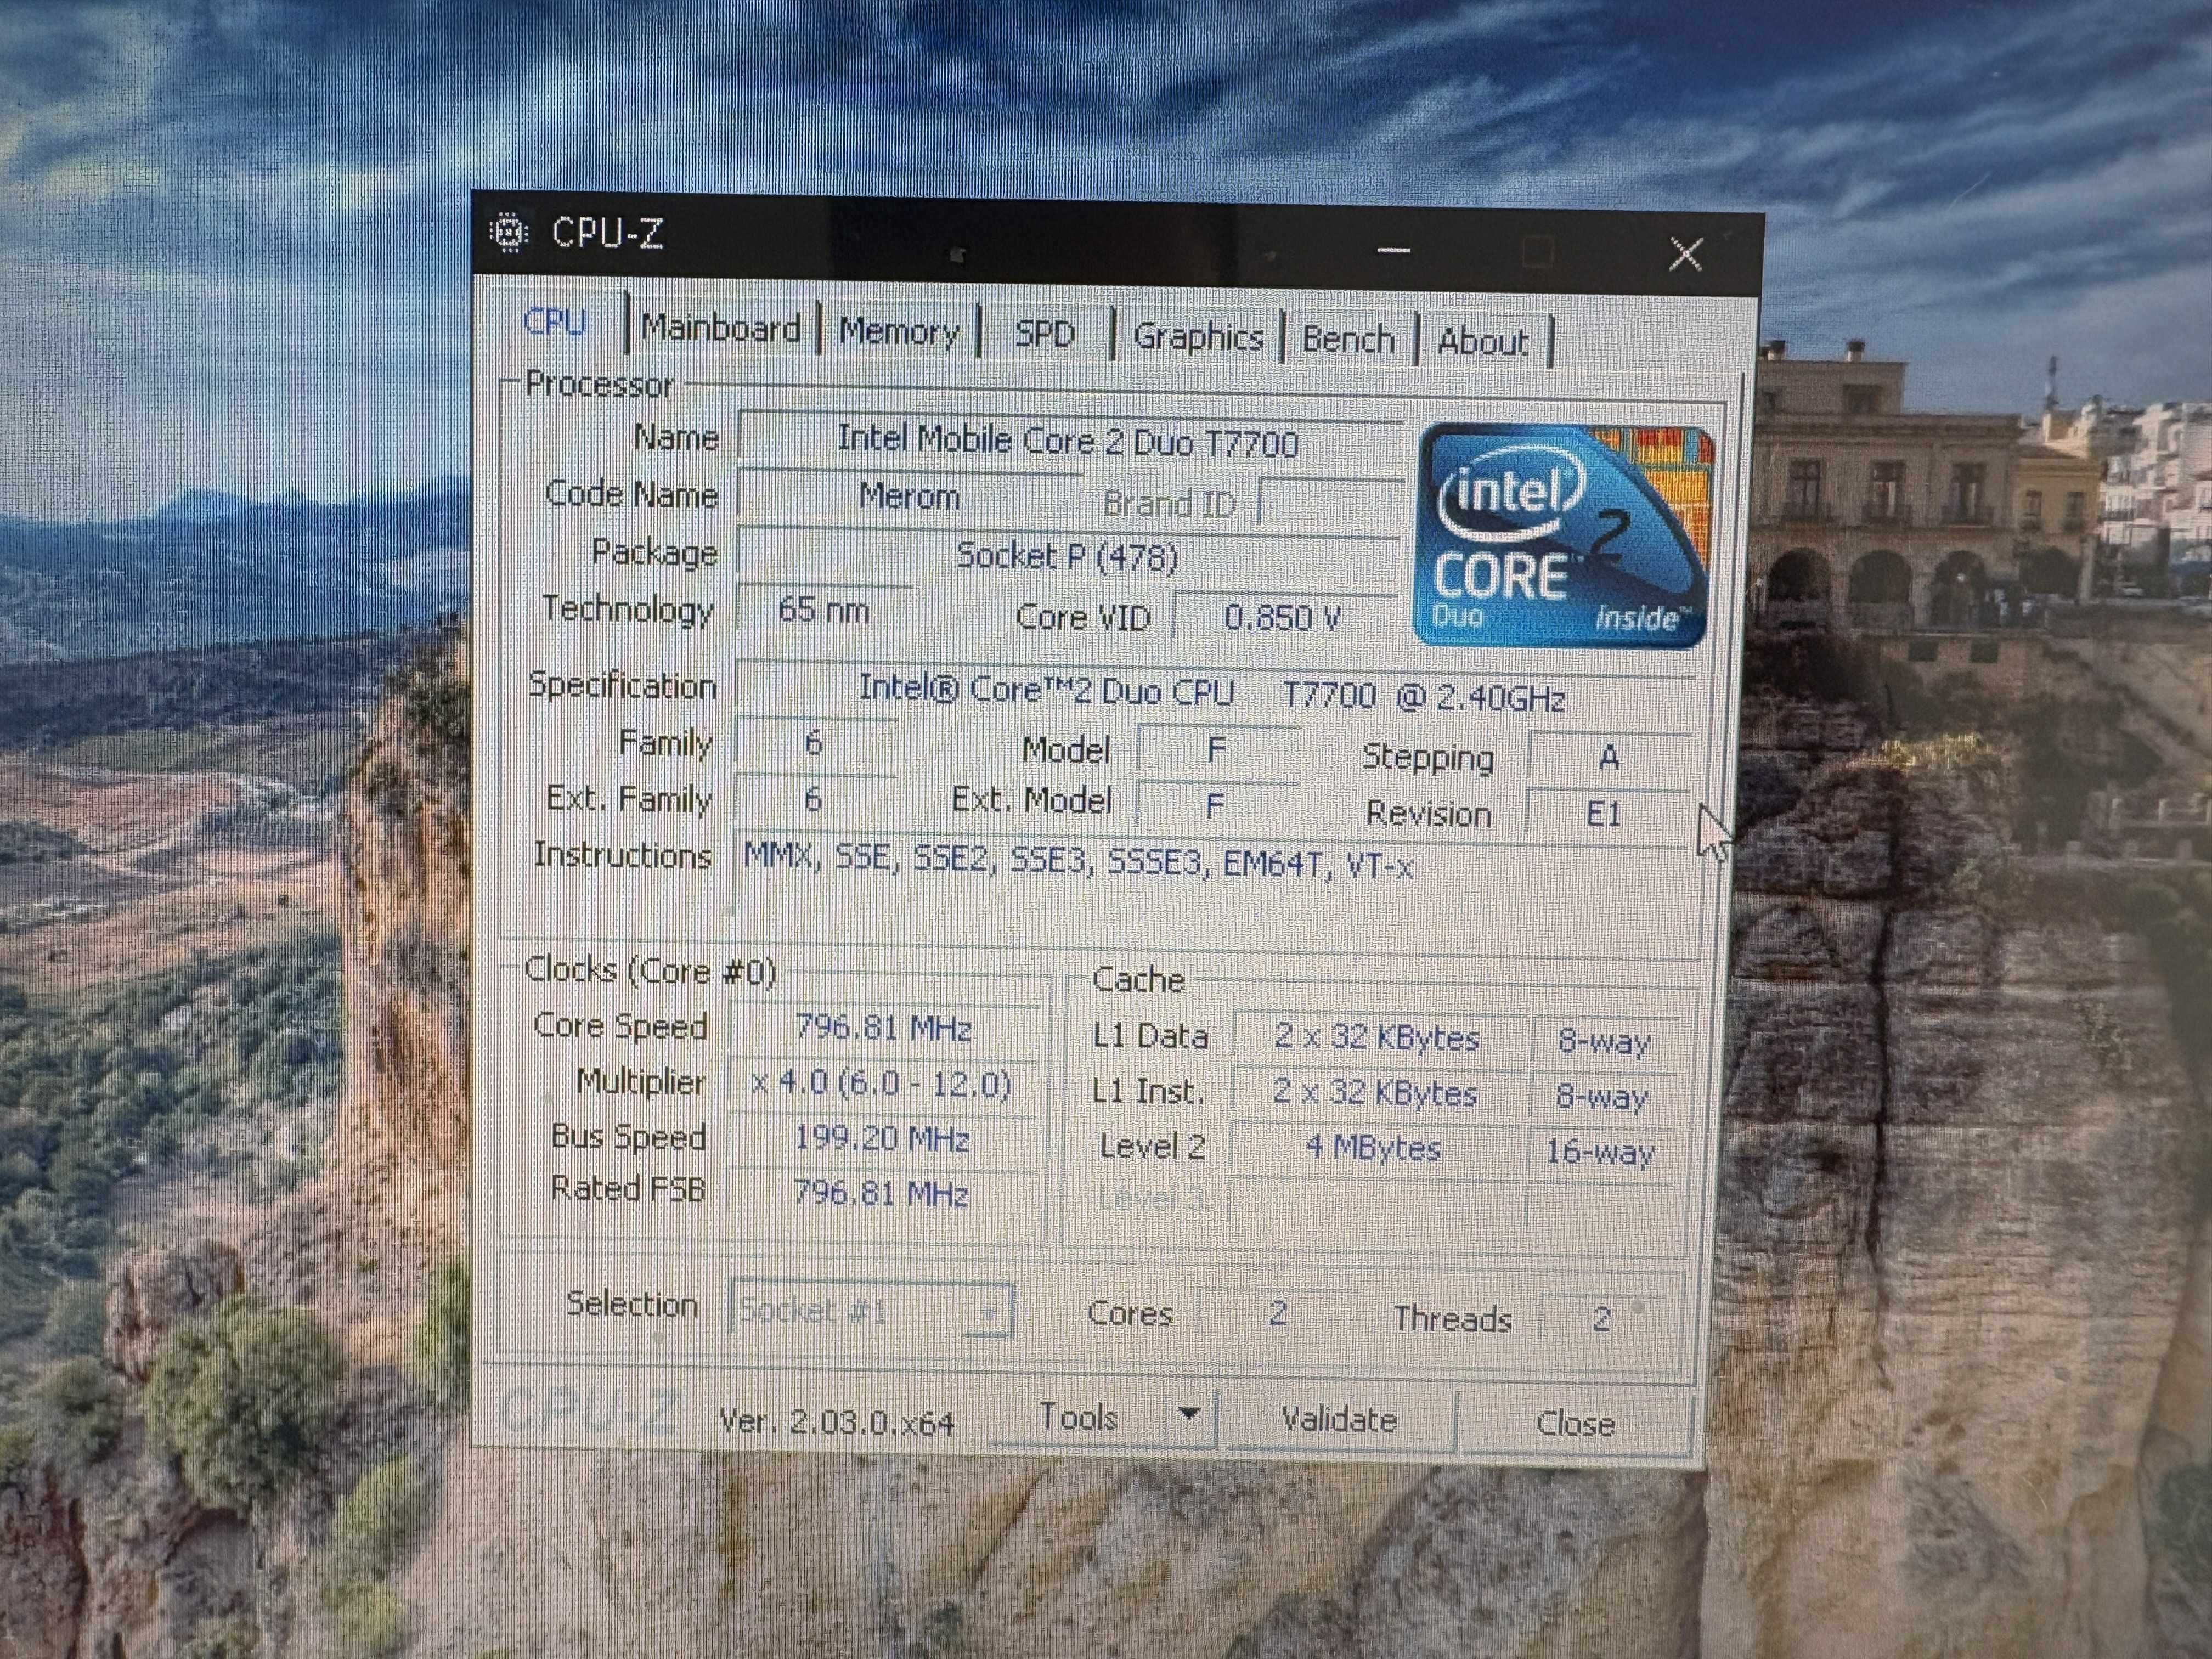Image resolution: width=2212 pixels, height=1659 pixels.
Task: Click the Core Speed value 796.81 MHz
Action: point(884,1028)
